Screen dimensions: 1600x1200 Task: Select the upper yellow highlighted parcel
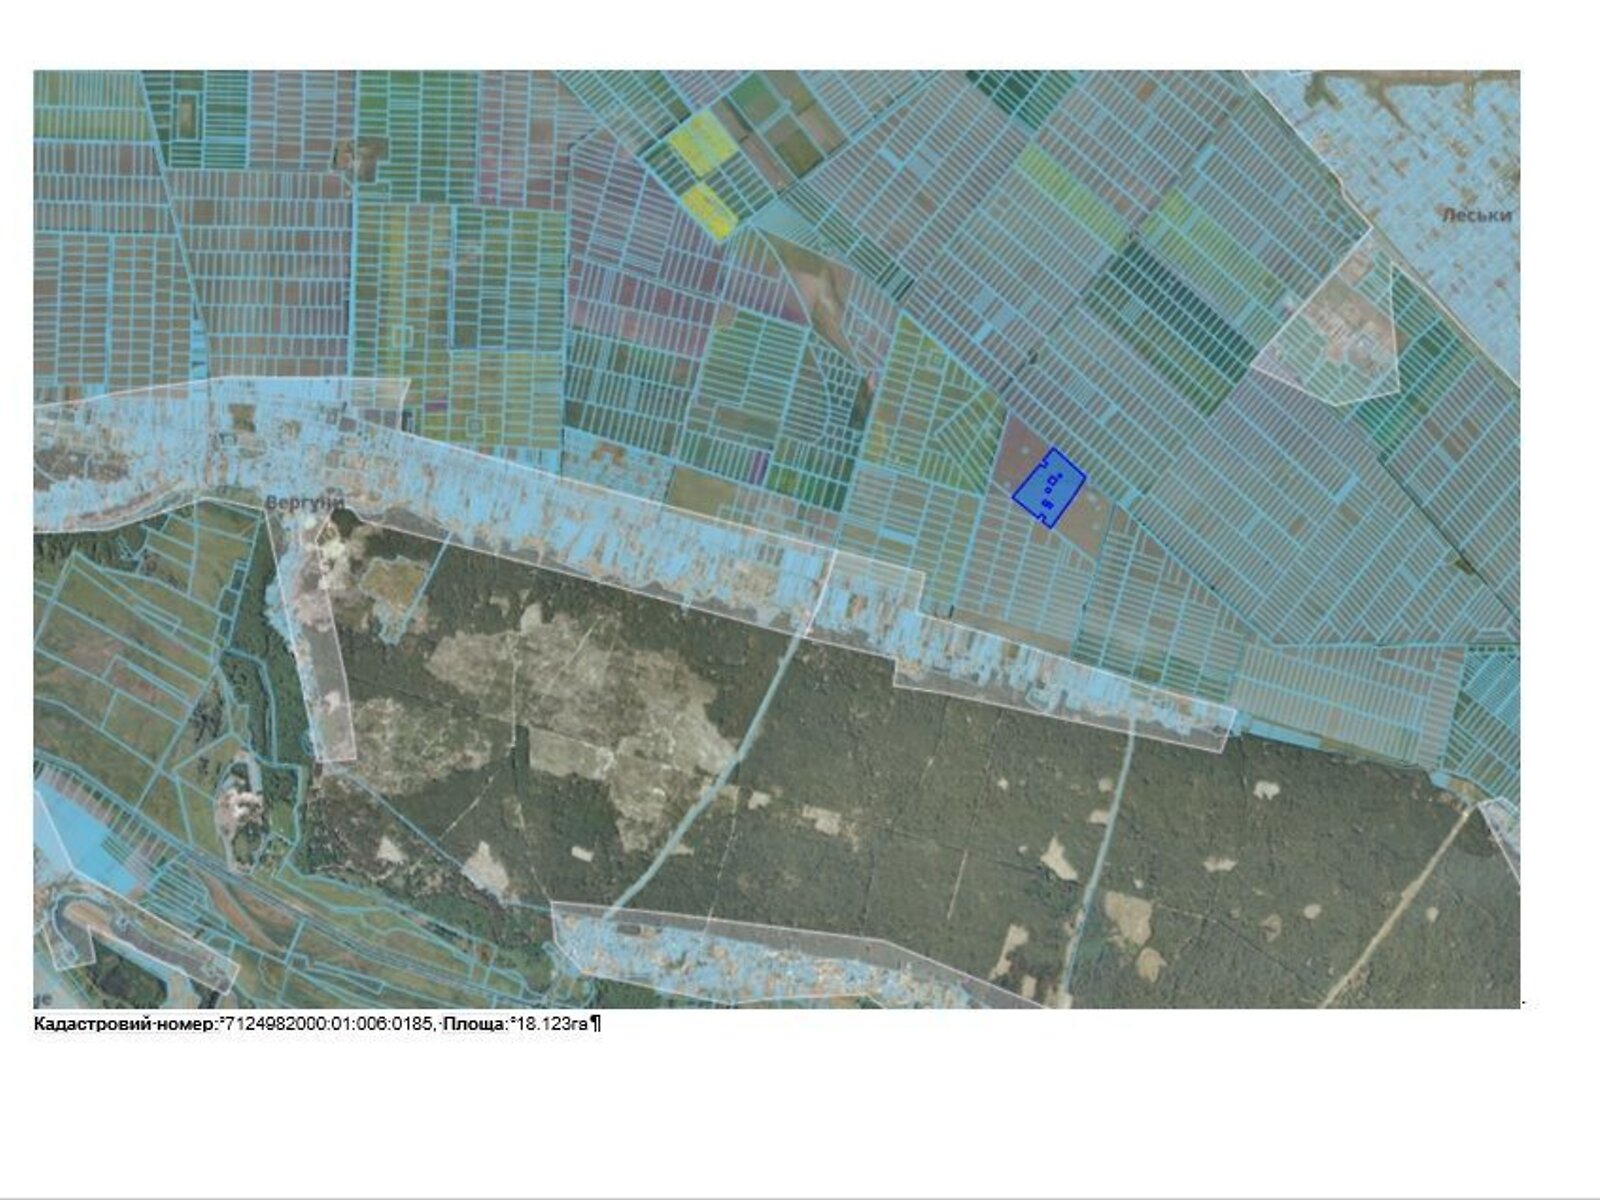(x=701, y=138)
